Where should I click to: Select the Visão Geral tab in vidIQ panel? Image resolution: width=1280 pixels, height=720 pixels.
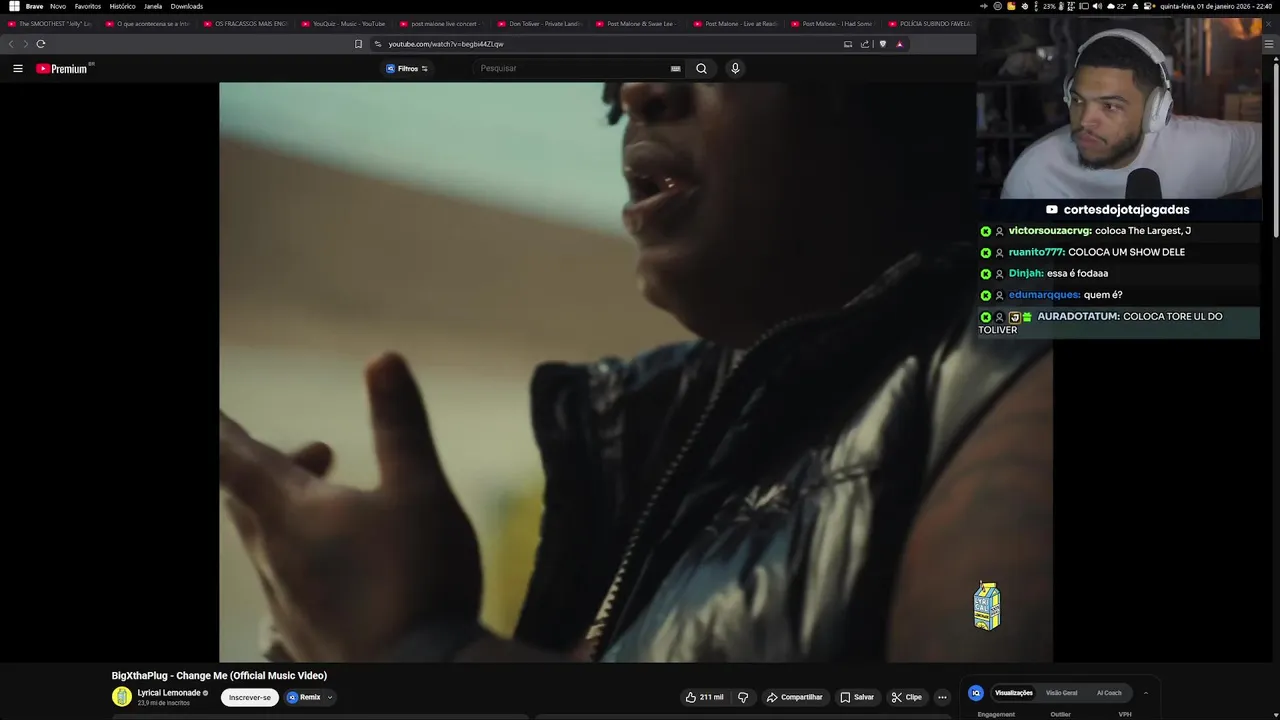click(x=1062, y=693)
